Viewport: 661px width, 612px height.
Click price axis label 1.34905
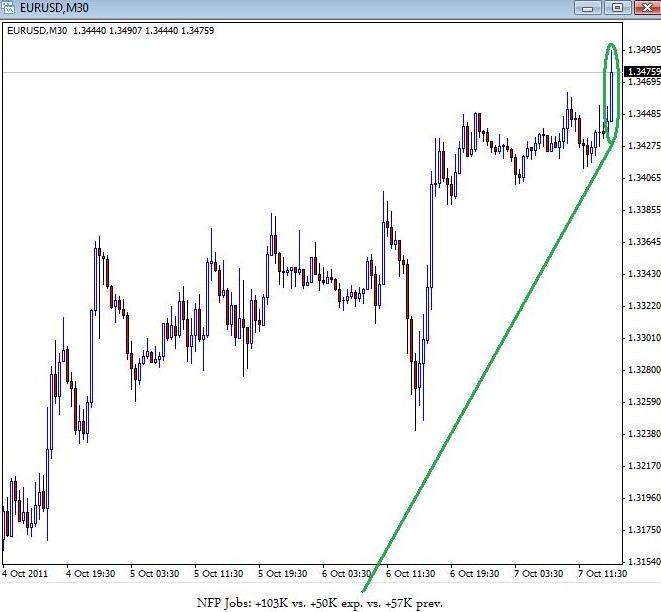[x=644, y=50]
